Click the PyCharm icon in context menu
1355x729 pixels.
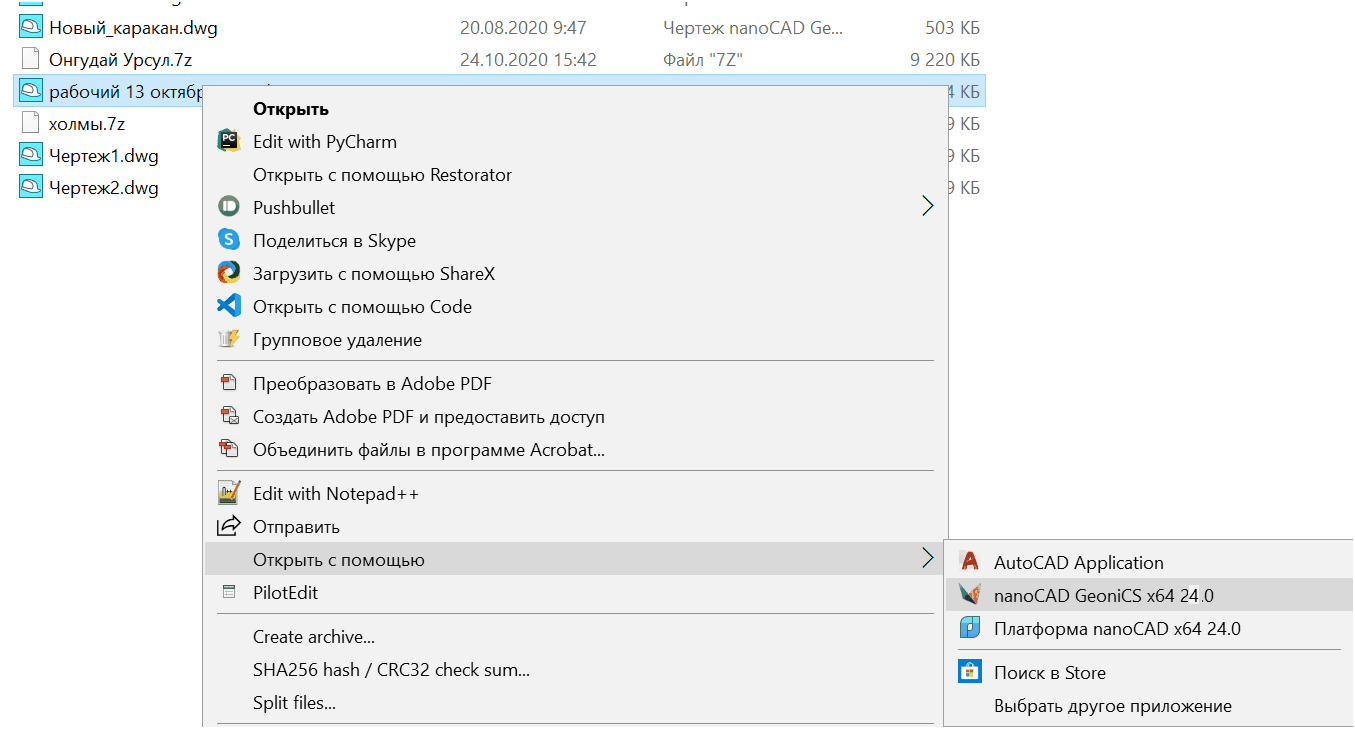coord(229,142)
